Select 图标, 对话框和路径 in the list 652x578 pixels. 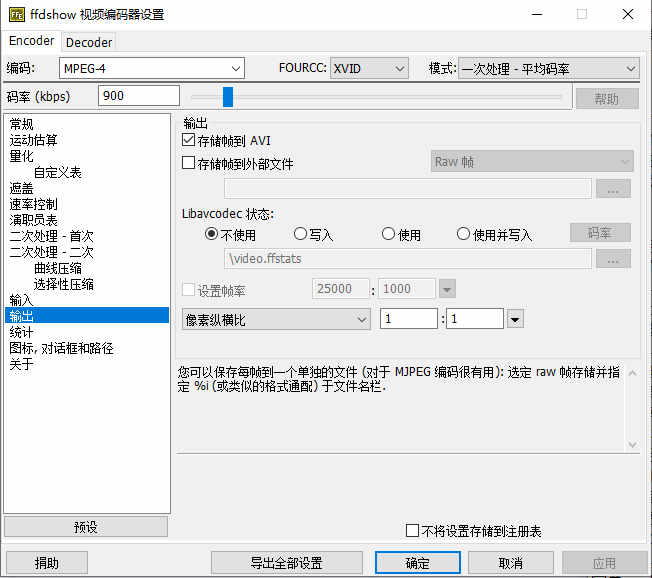(61, 348)
